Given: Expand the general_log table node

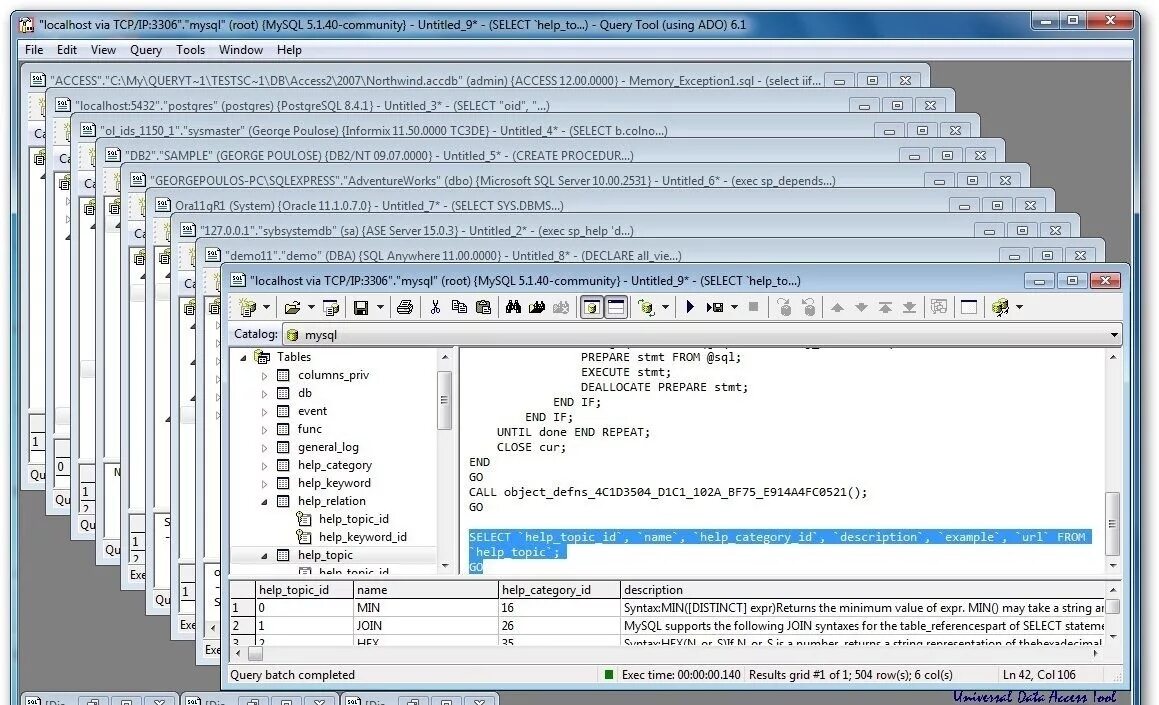Looking at the screenshot, I should (264, 447).
